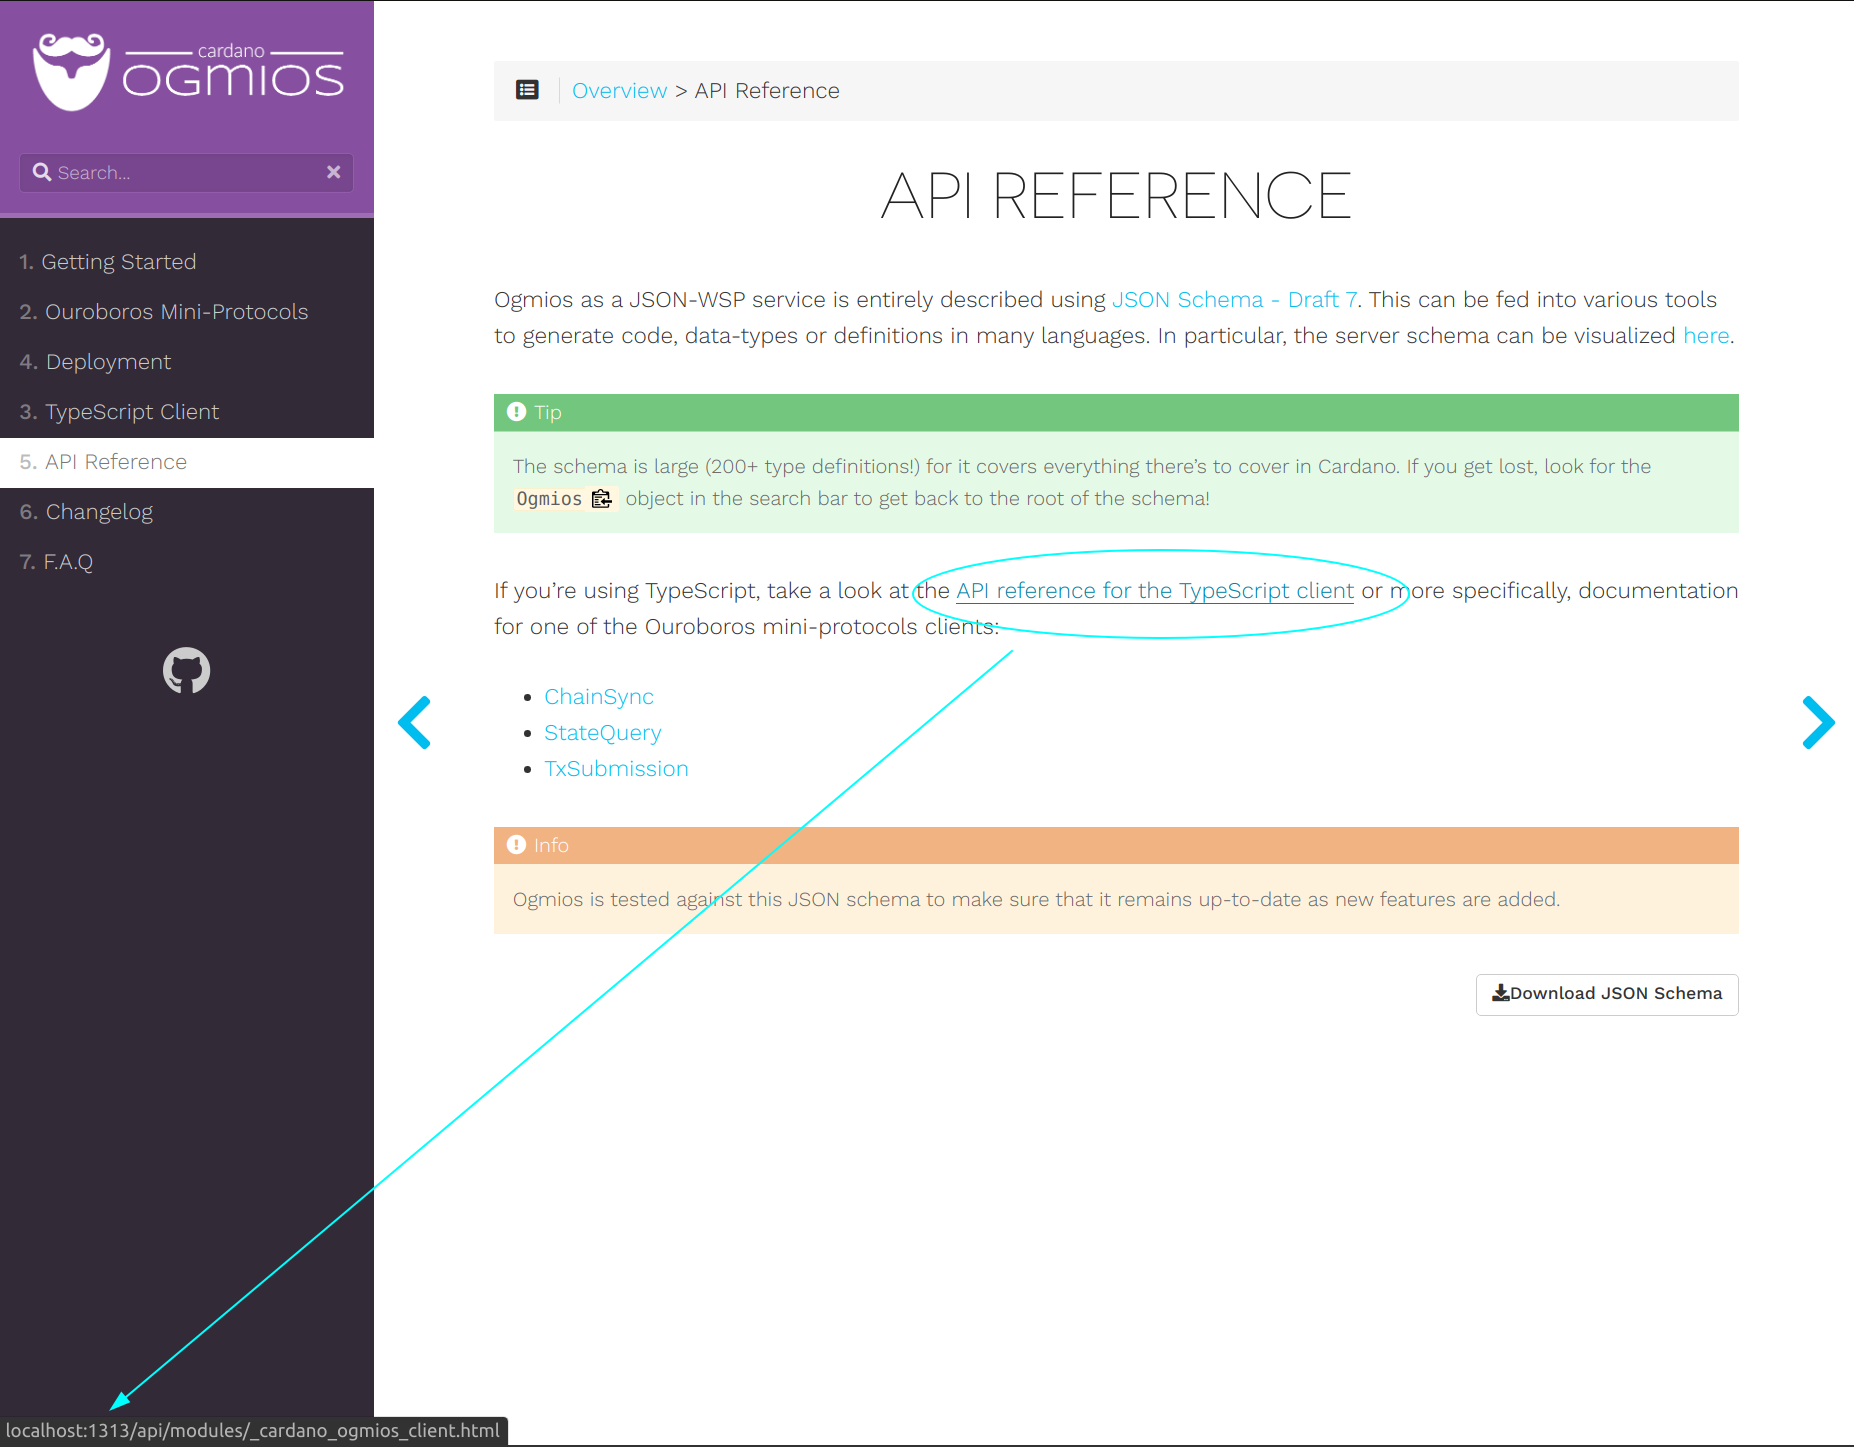Click the Info box exclamation icon
Viewport: 1854px width, 1447px height.
517,845
